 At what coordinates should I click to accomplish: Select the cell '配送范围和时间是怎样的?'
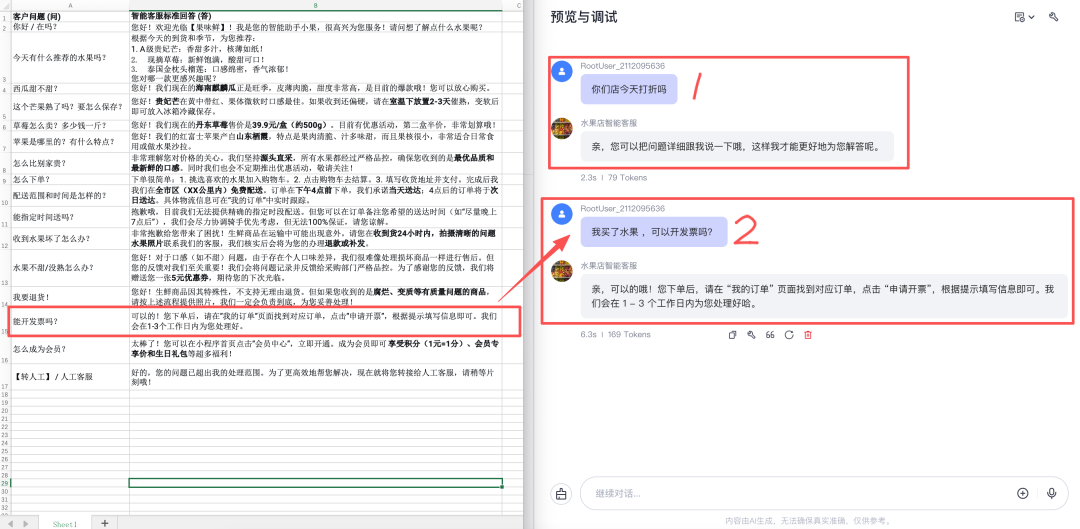(70, 195)
